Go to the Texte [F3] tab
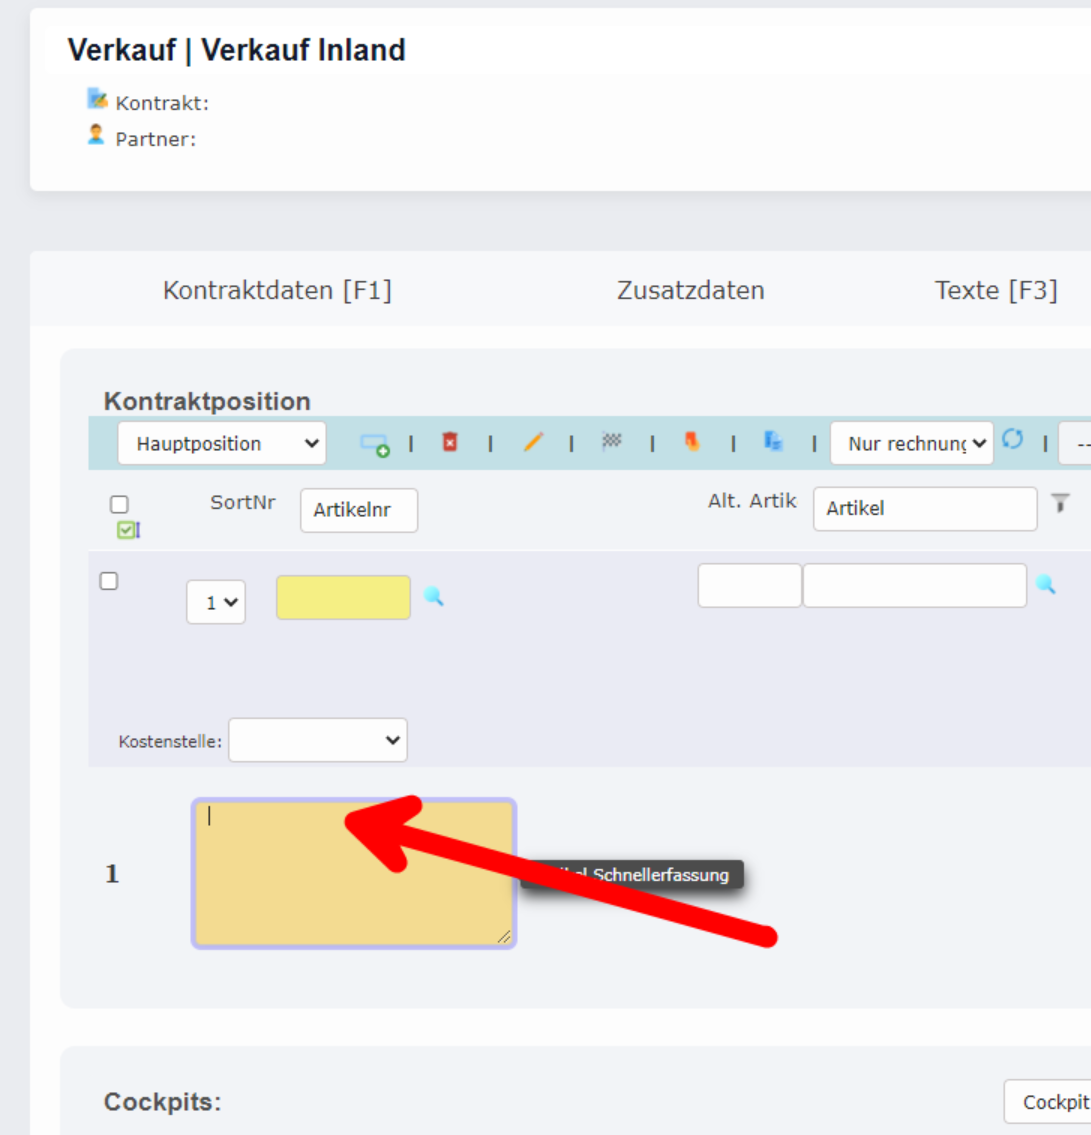 click(996, 290)
